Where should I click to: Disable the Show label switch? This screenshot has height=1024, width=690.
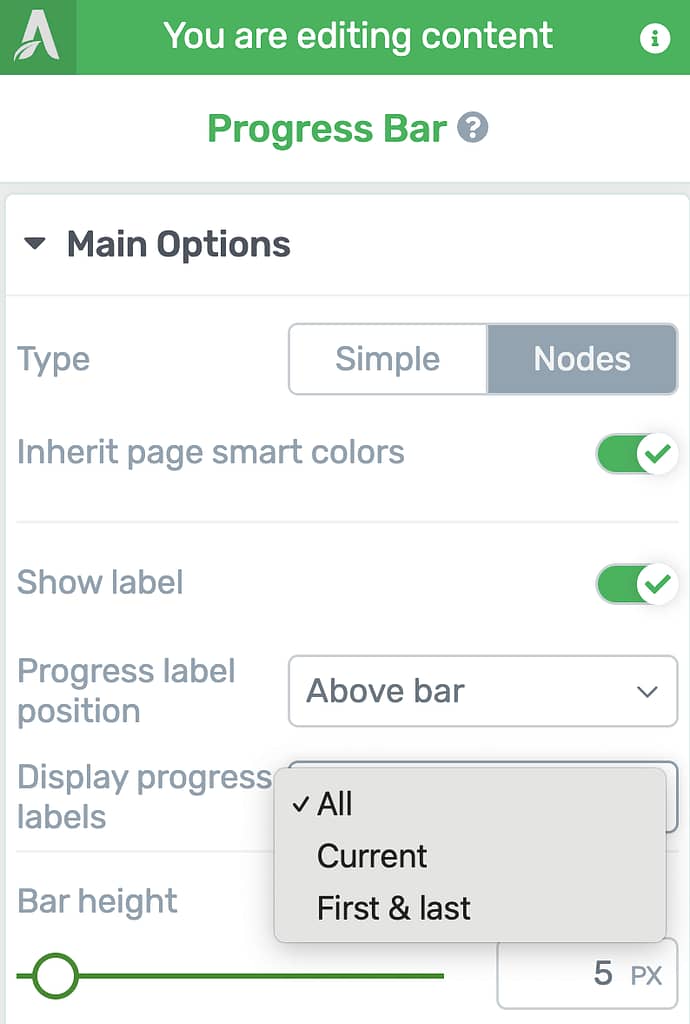point(636,583)
